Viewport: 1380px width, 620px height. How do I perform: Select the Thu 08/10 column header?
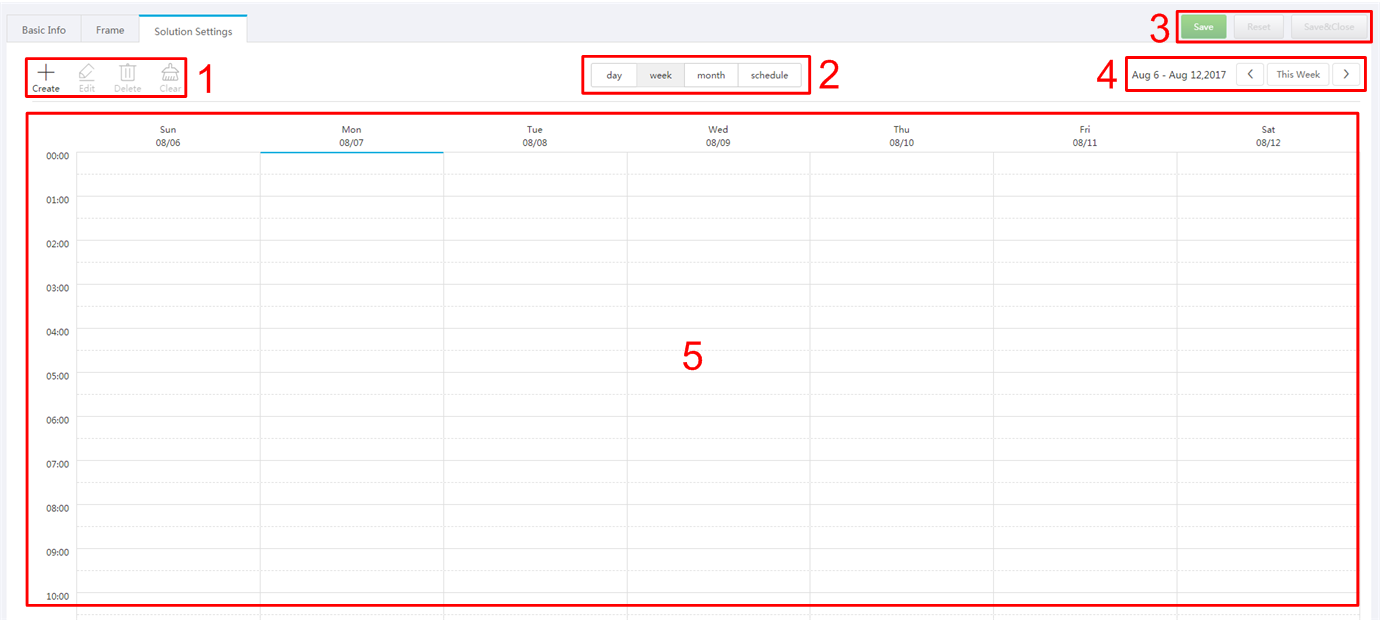pyautogui.click(x=901, y=136)
